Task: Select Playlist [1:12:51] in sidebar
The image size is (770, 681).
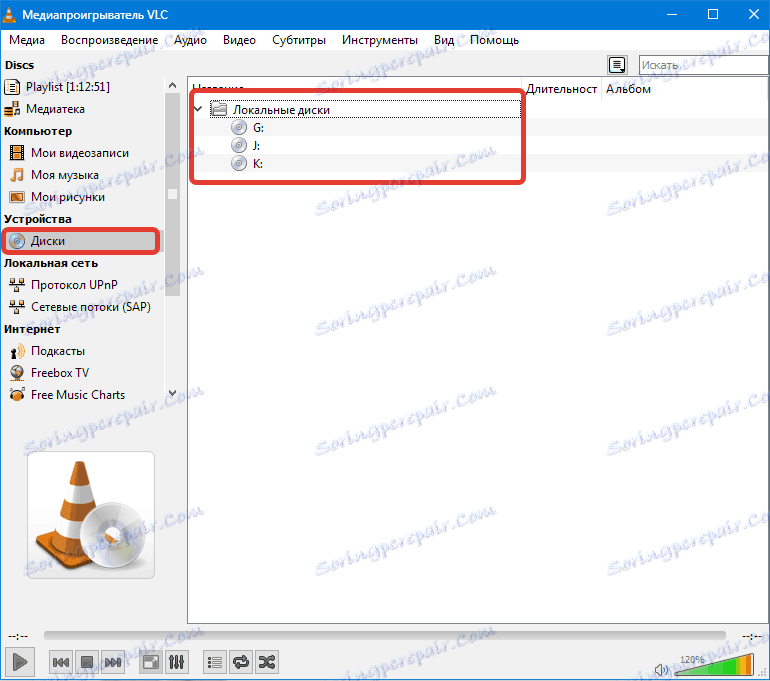Action: click(x=67, y=87)
